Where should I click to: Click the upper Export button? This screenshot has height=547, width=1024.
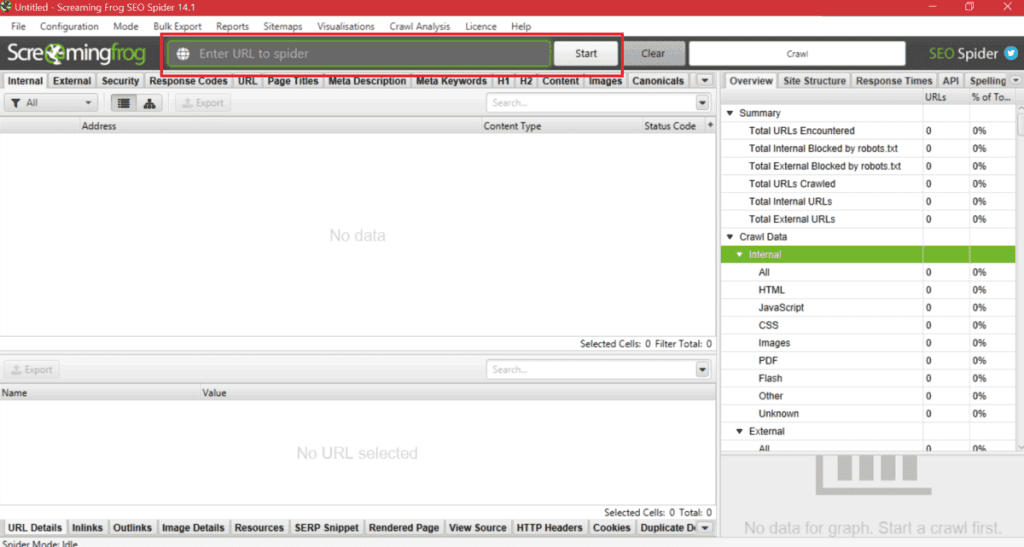202,103
